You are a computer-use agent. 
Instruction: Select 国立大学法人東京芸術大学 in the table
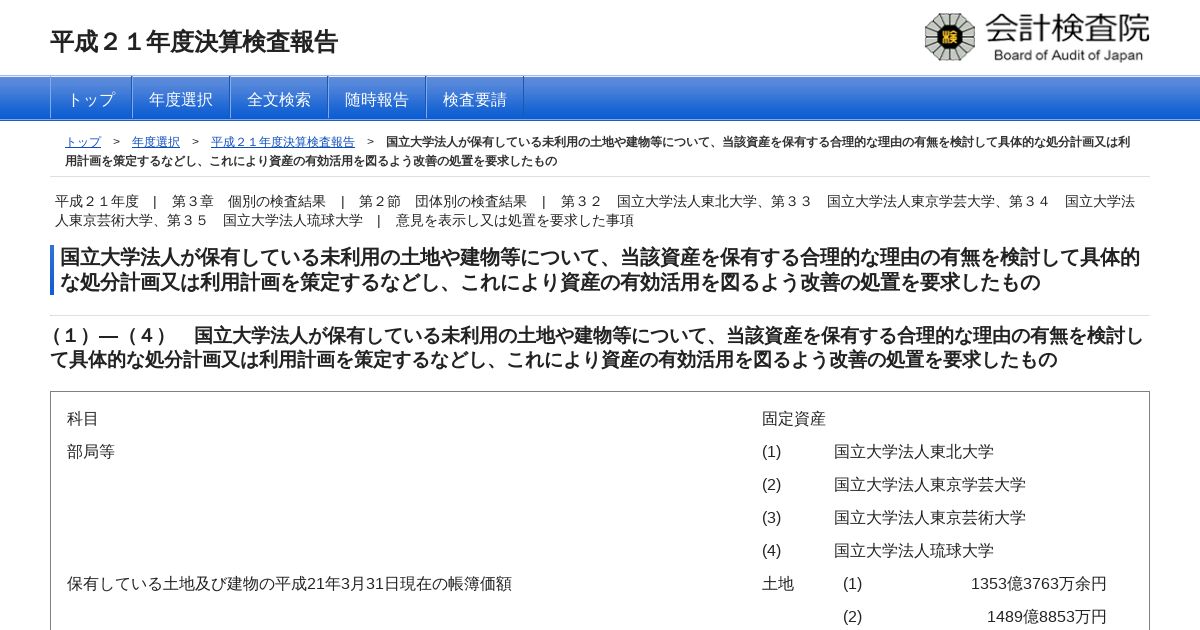click(x=930, y=518)
